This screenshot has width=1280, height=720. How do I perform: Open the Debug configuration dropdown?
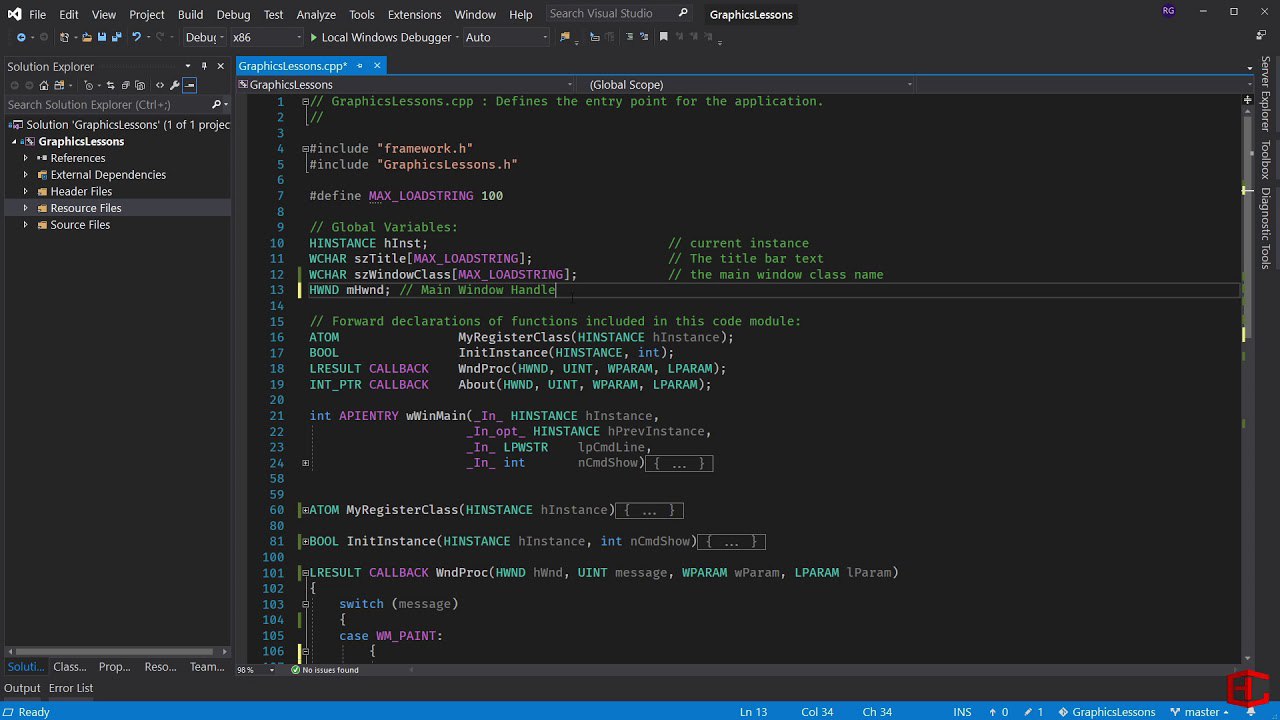205,37
